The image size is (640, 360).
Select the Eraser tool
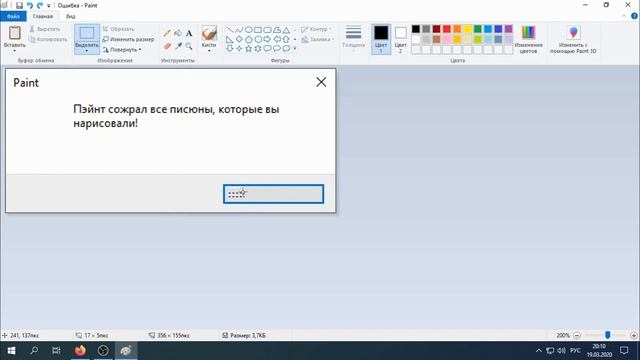point(167,46)
